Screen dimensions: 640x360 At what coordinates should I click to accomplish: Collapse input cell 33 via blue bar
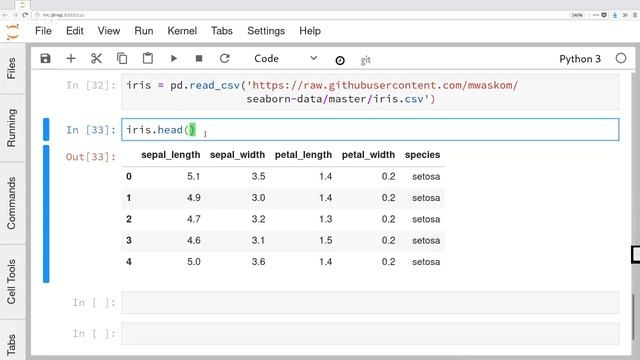(x=46, y=129)
